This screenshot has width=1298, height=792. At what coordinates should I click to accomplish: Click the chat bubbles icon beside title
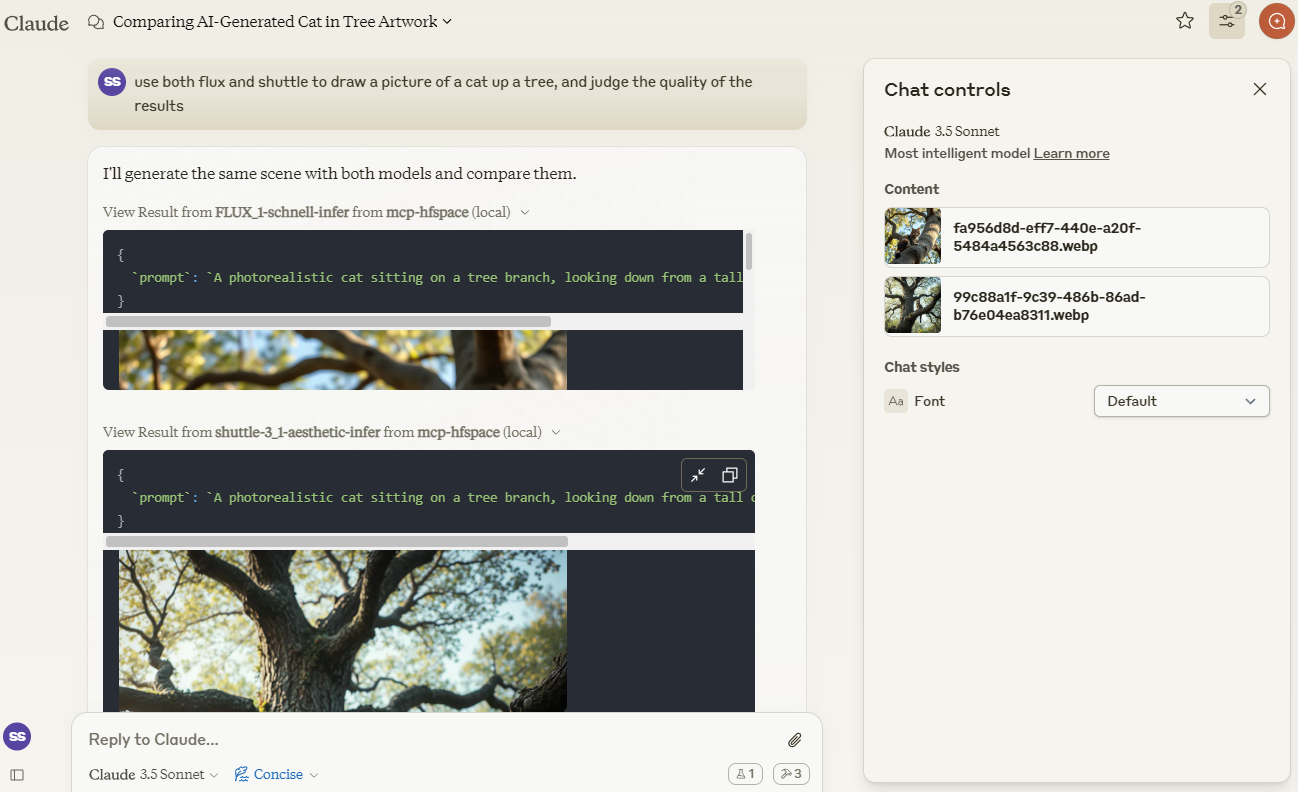click(97, 21)
